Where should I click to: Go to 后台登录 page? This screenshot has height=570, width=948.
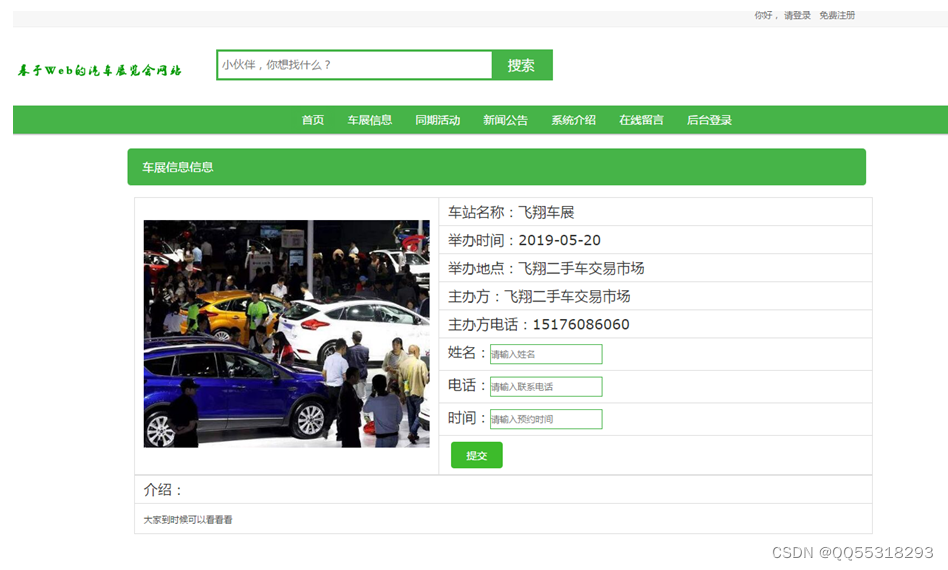tap(709, 120)
